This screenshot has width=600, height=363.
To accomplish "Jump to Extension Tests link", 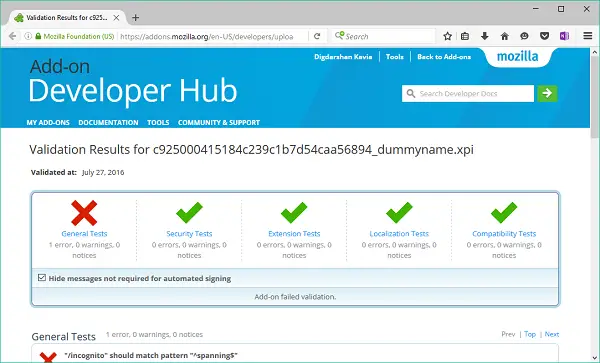I will 294,233.
